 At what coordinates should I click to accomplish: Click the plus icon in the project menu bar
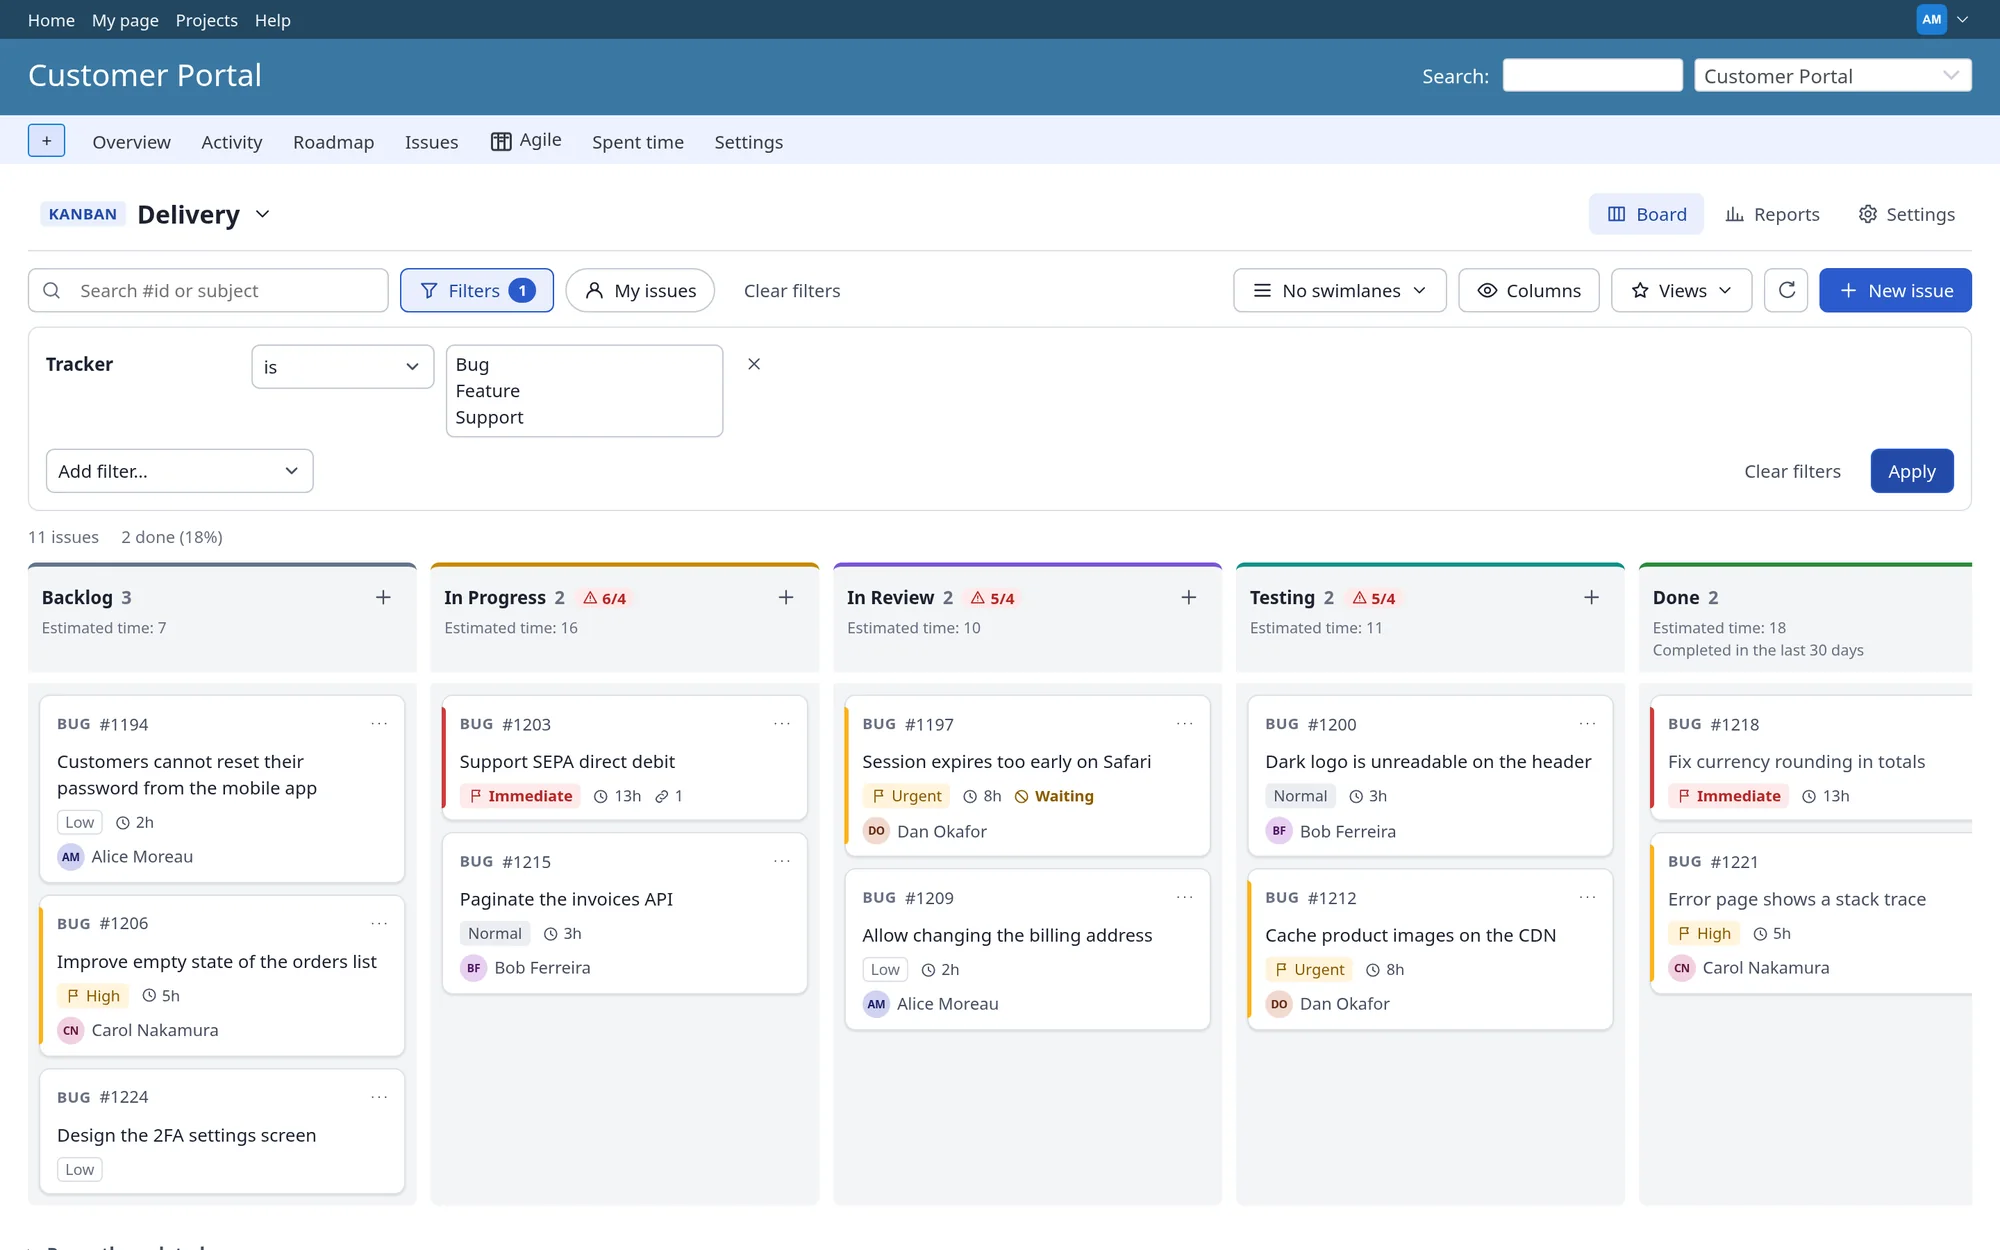point(46,141)
